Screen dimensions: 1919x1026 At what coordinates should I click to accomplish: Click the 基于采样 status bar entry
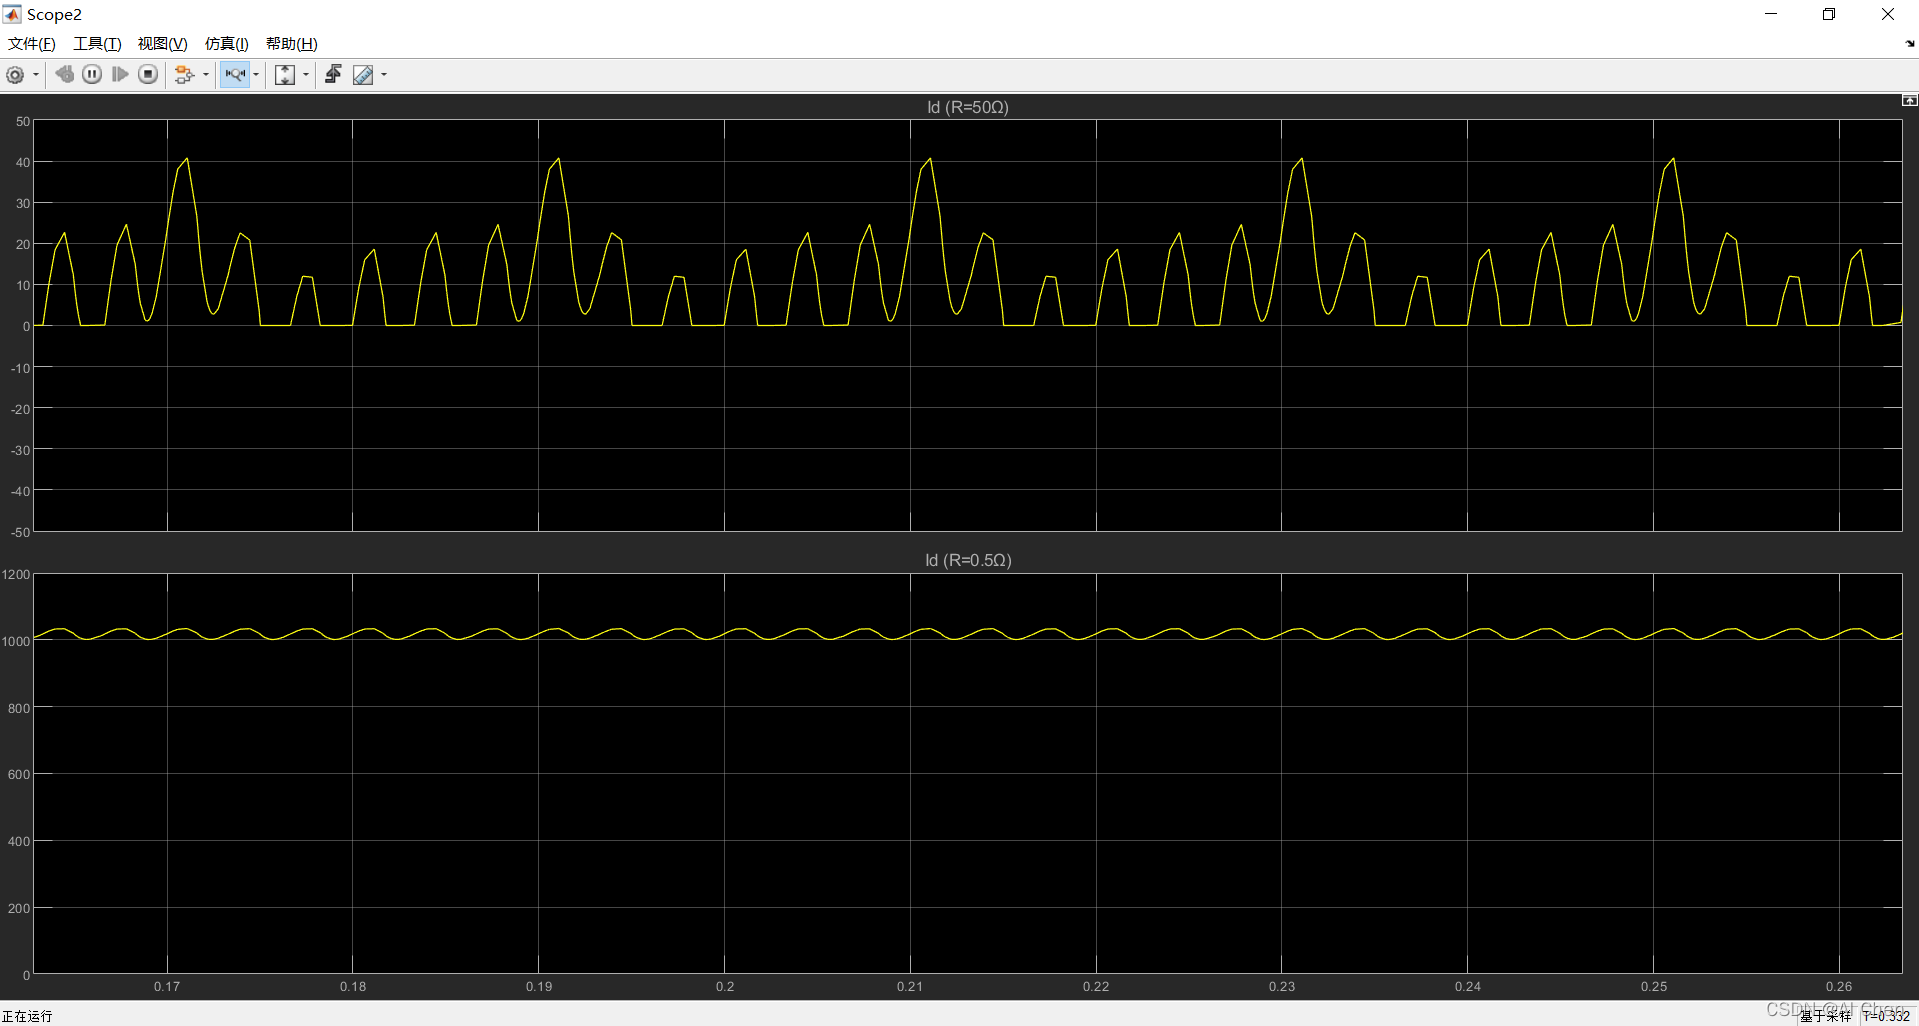[1826, 1016]
